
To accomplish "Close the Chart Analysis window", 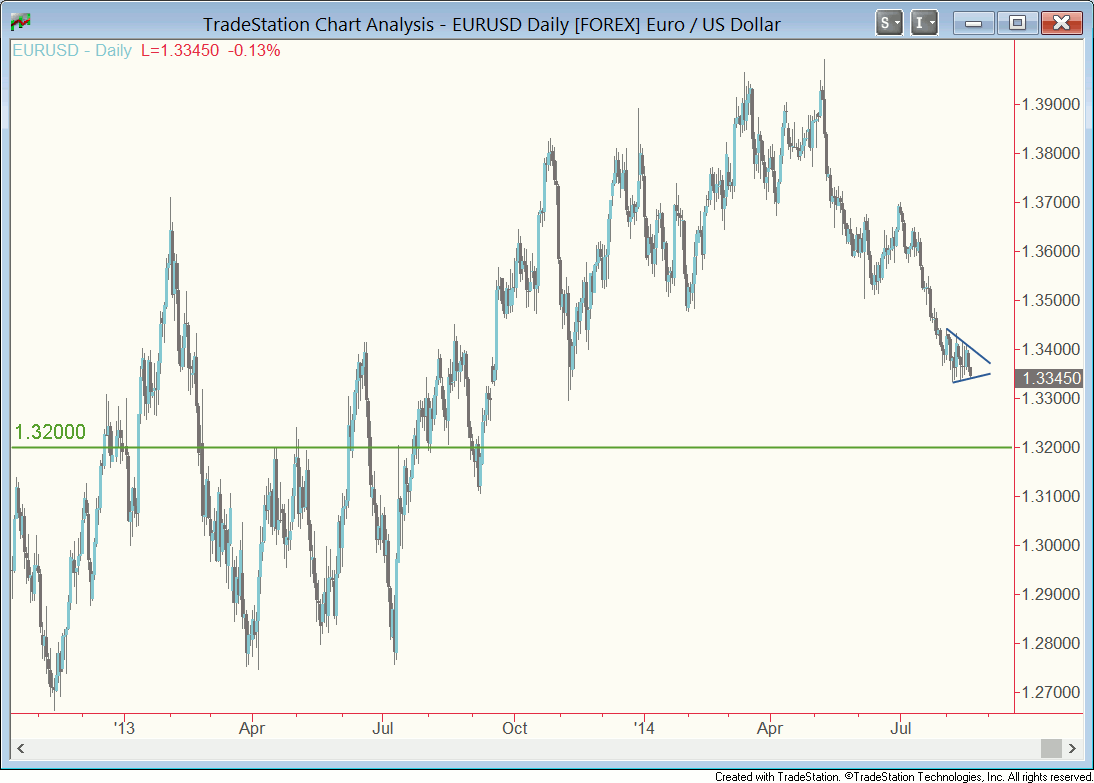I will [x=1062, y=23].
